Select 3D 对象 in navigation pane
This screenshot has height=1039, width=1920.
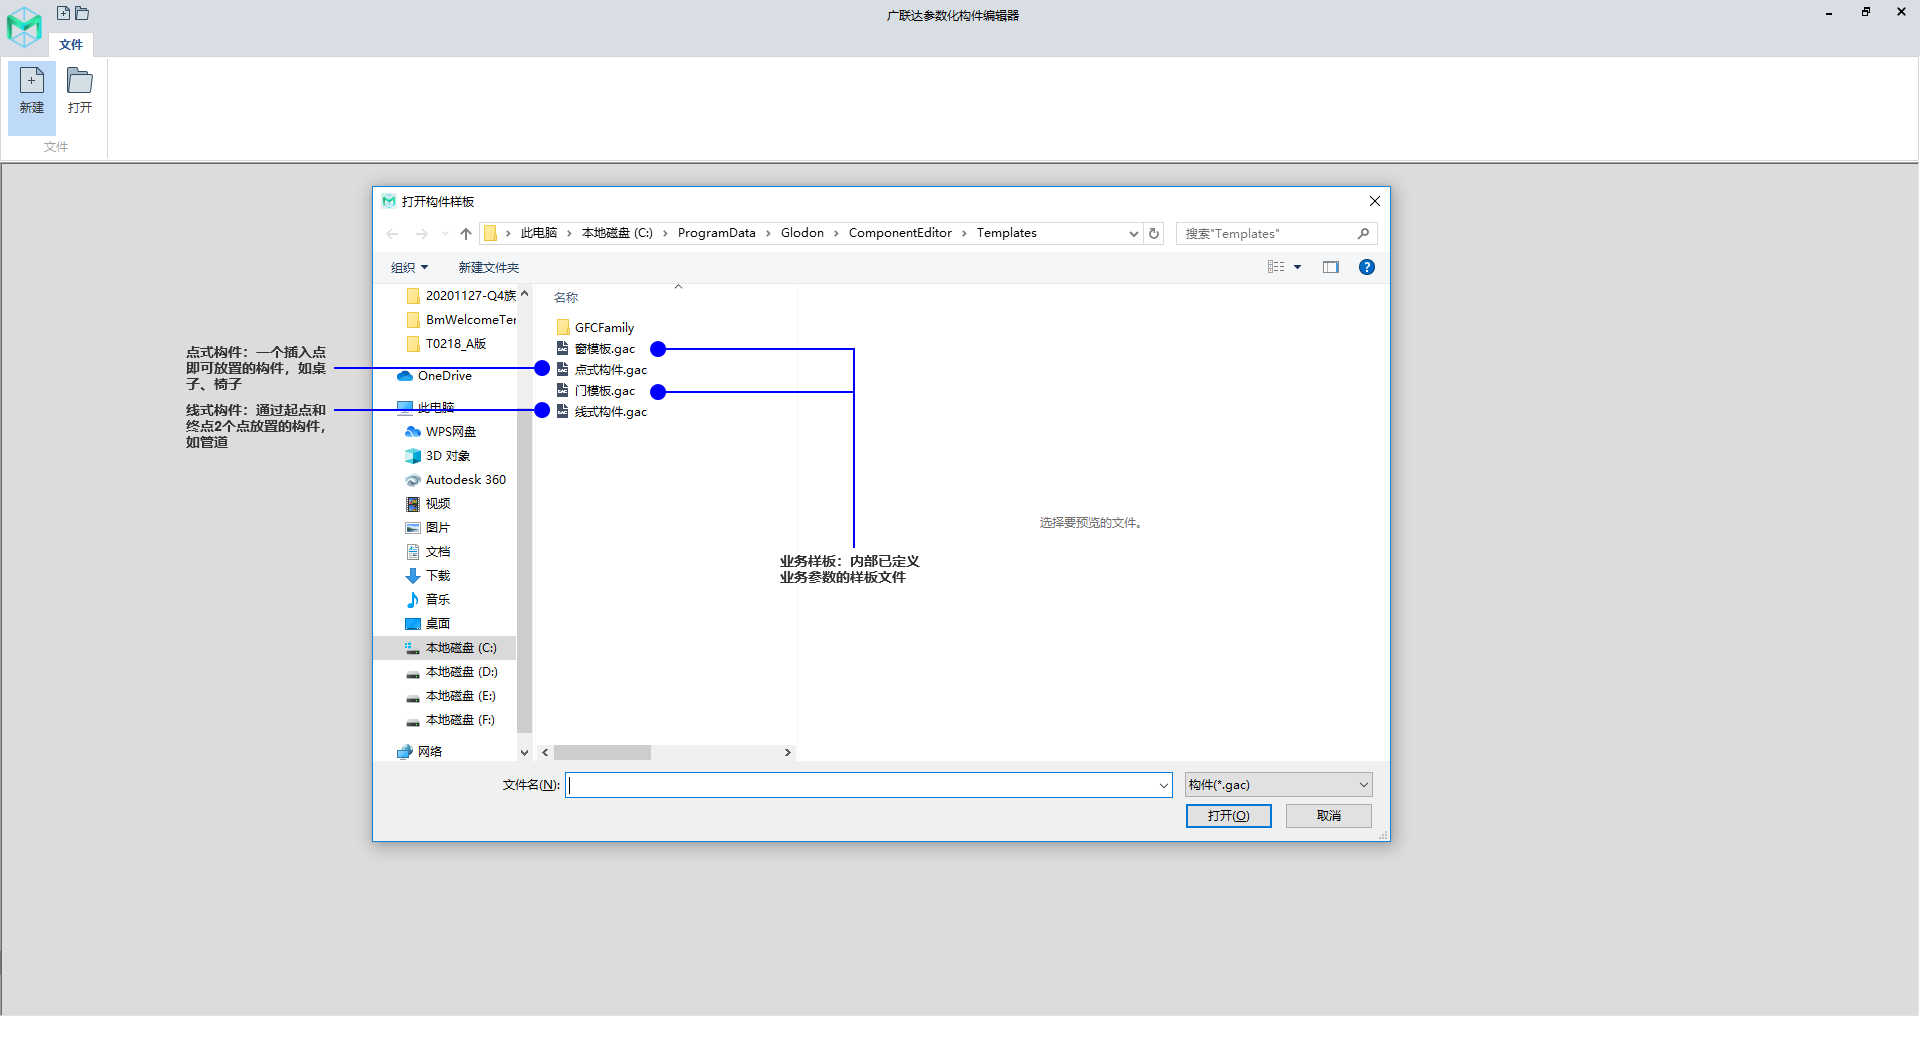click(438, 456)
